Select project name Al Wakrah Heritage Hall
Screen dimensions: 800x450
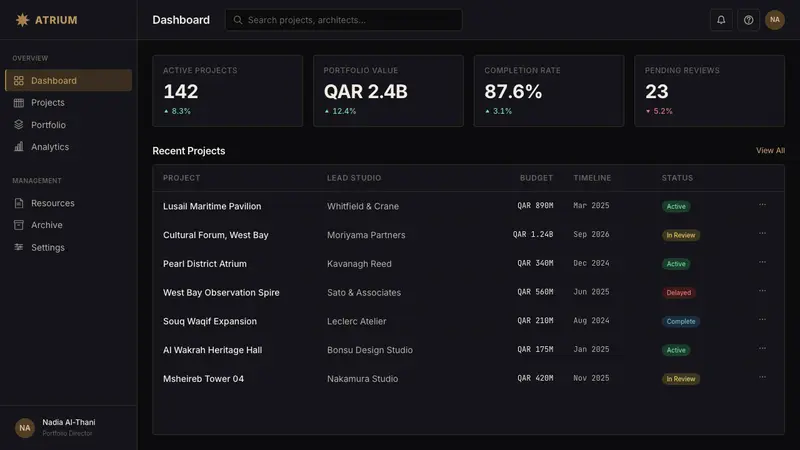(212, 350)
